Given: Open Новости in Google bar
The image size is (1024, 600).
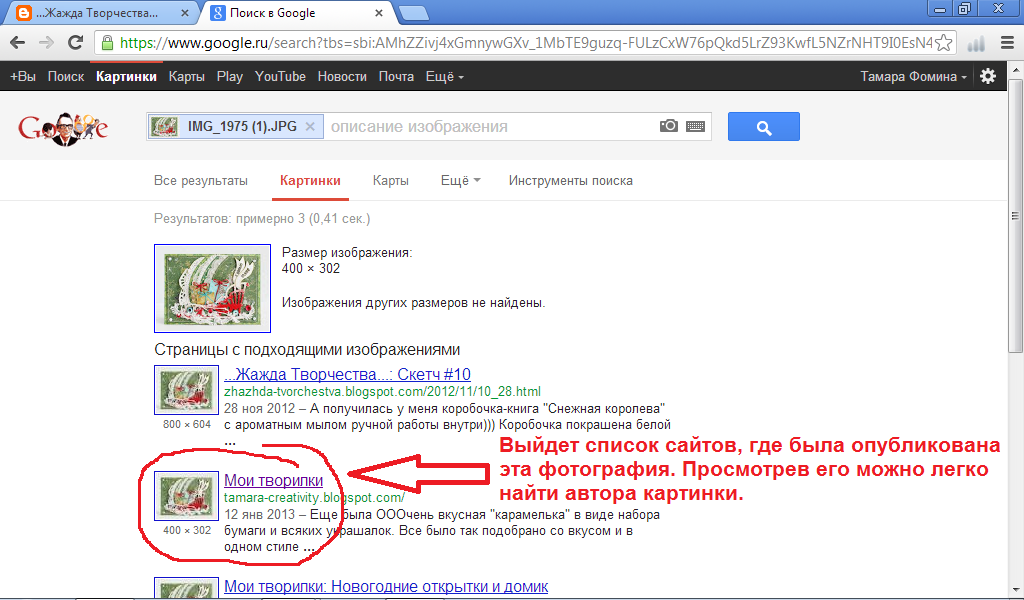Looking at the screenshot, I should [342, 76].
